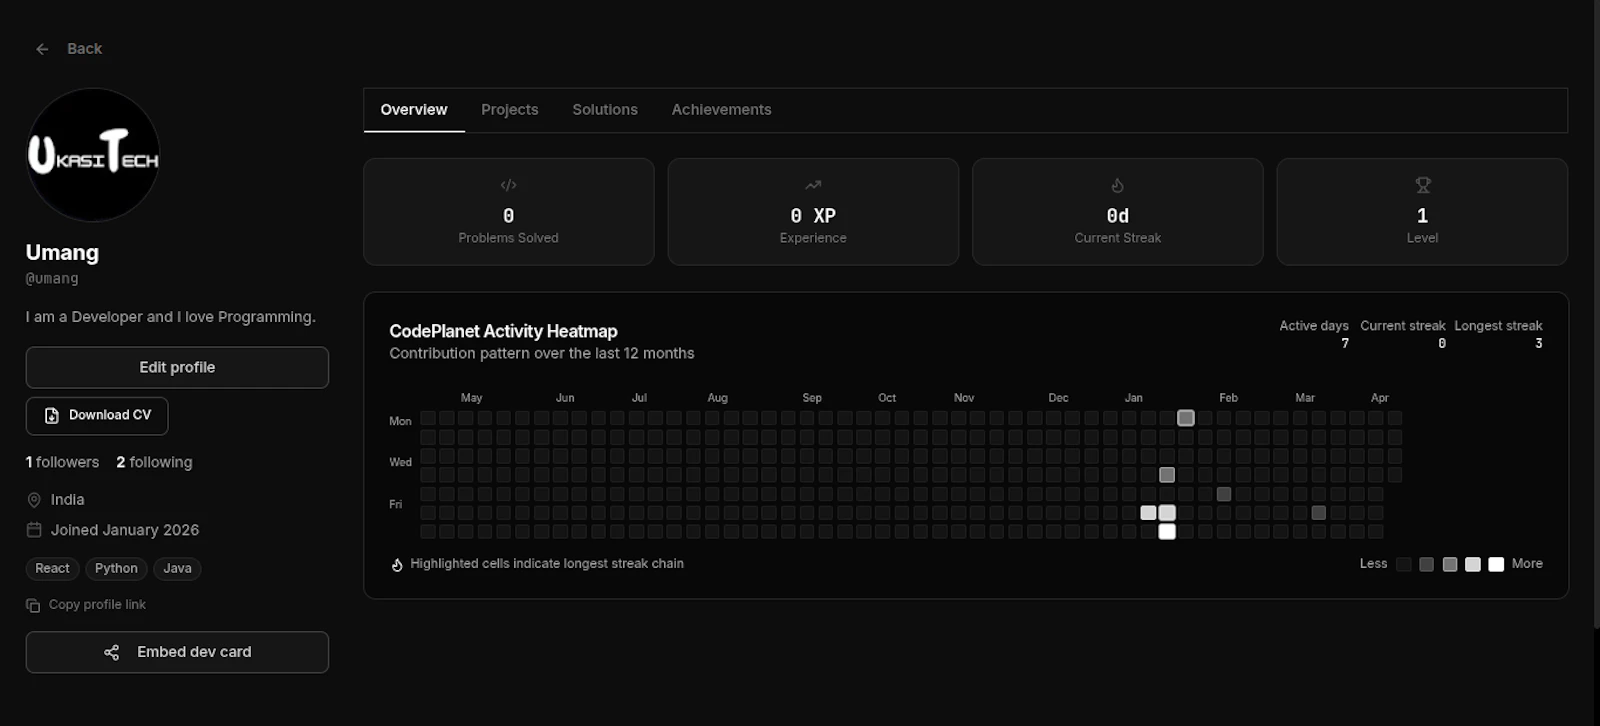Click the Edit profile button
Viewport: 1600px width, 726px height.
pyautogui.click(x=177, y=367)
